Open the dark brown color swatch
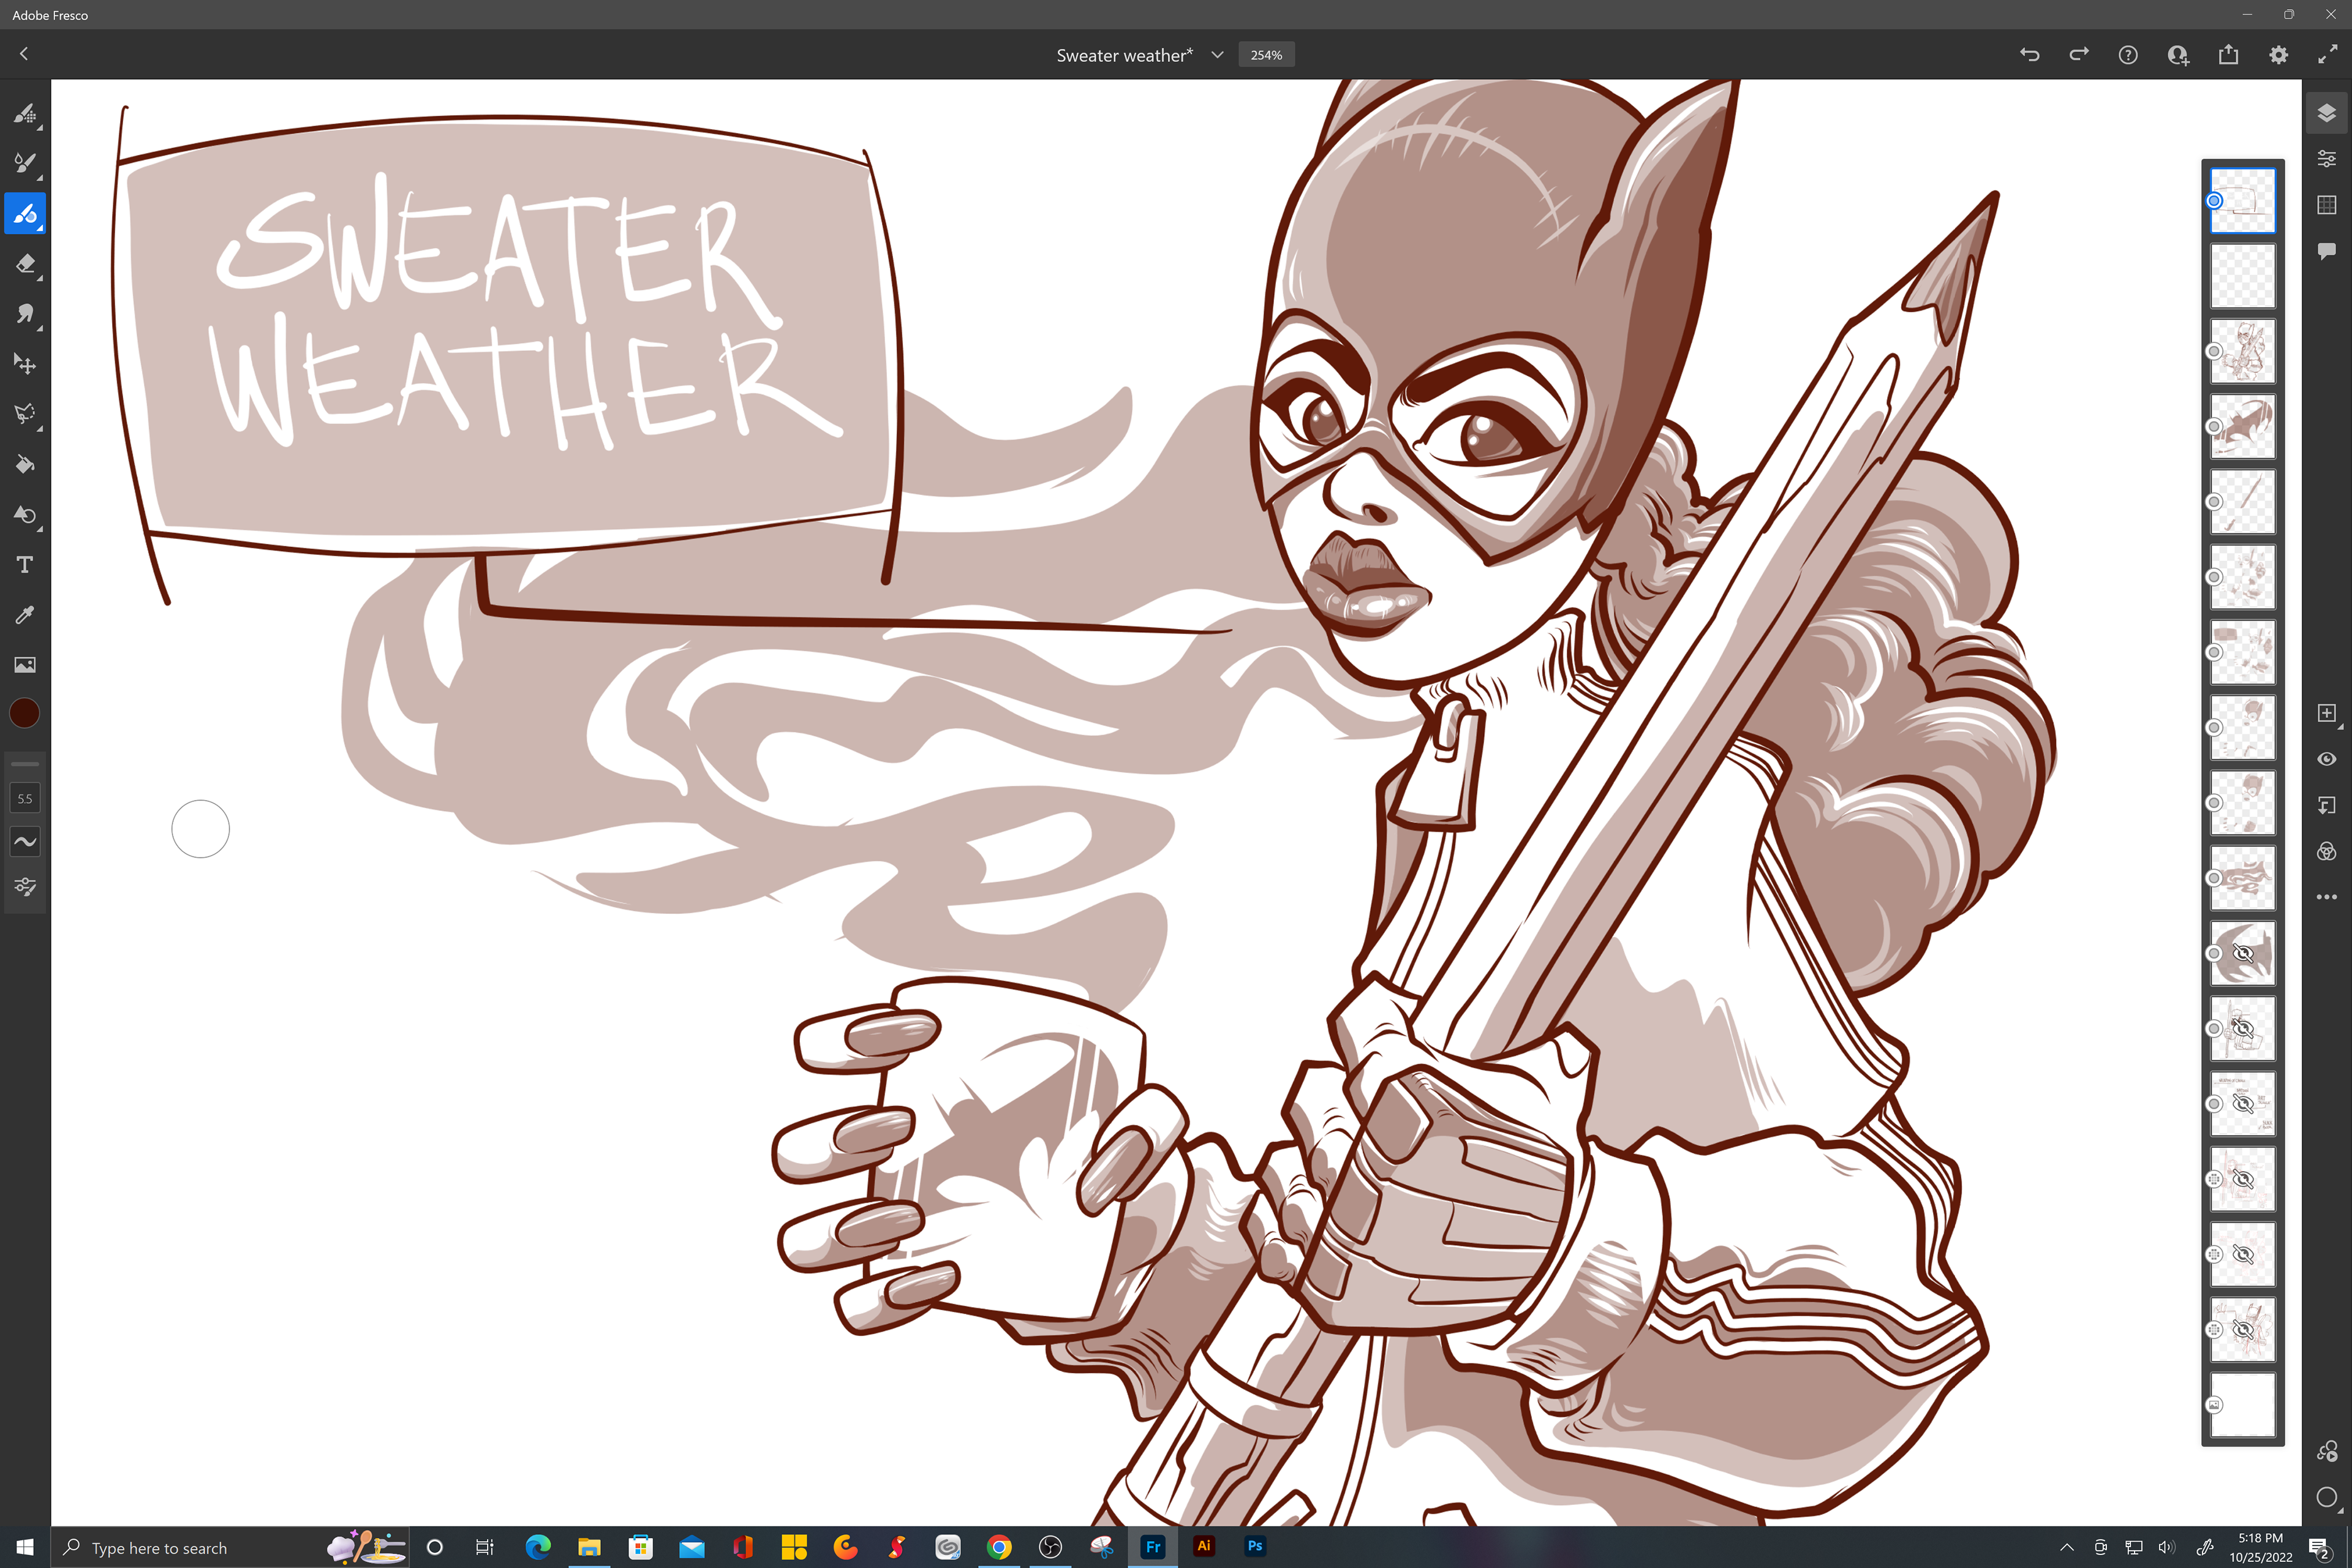This screenshot has width=2352, height=1568. click(25, 713)
